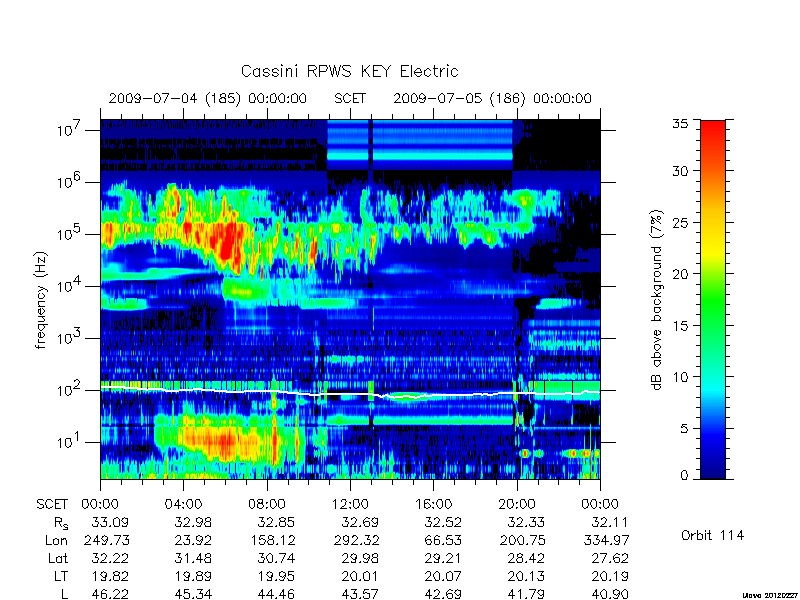Image resolution: width=800 pixels, height=600 pixels.
Task: Click the 10^3 frequency axis tick label
Action: point(67,337)
